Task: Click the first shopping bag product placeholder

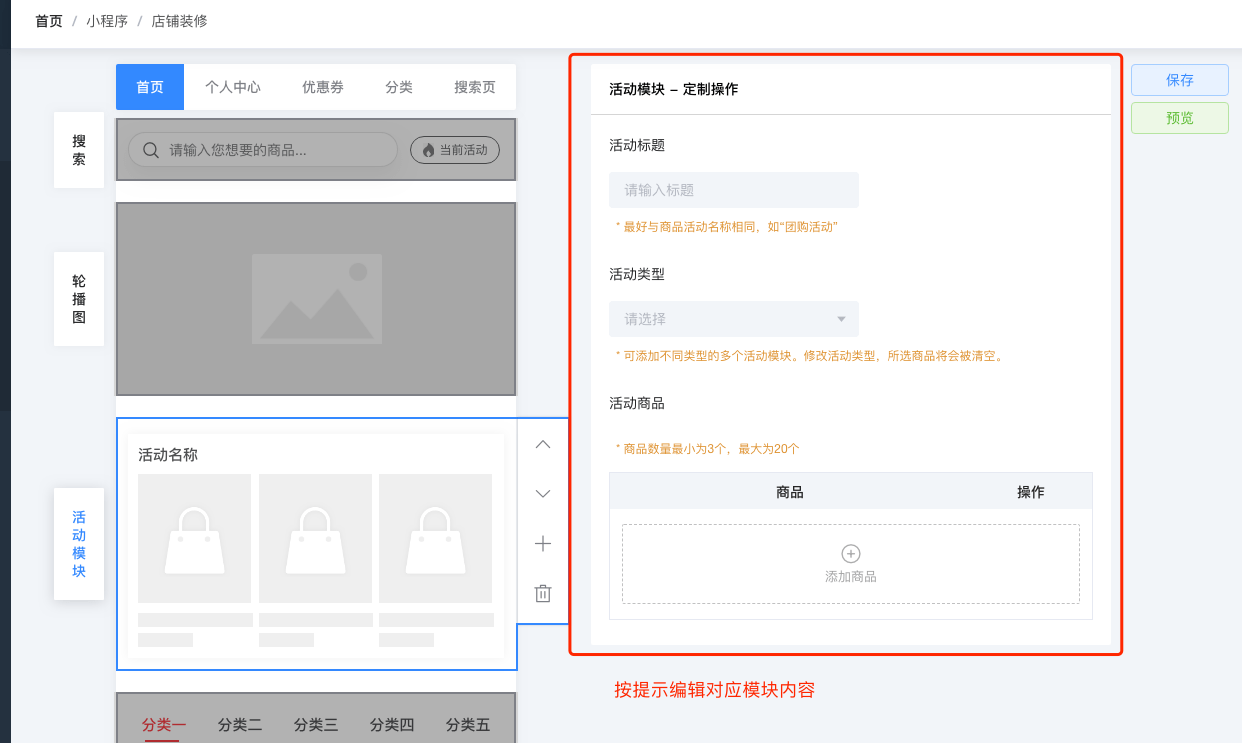Action: 194,539
